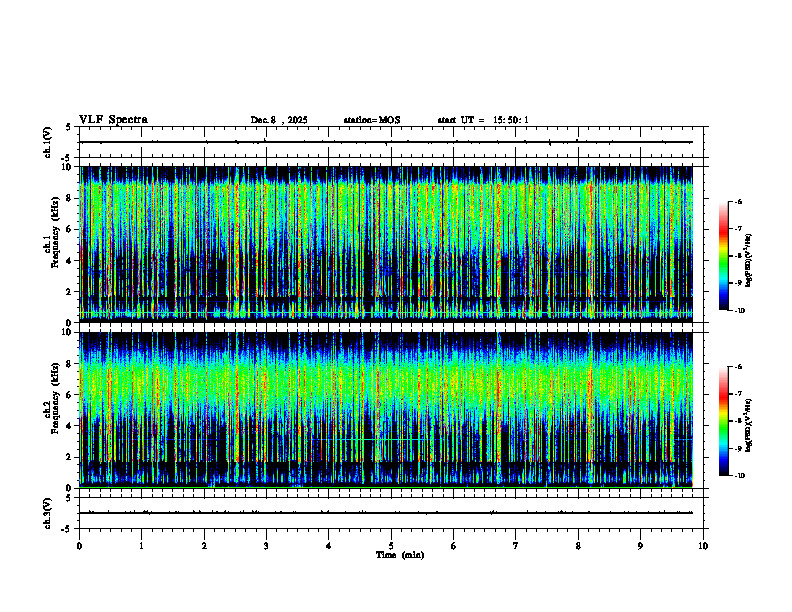Click the time axis tick label "2"

[x=204, y=546]
